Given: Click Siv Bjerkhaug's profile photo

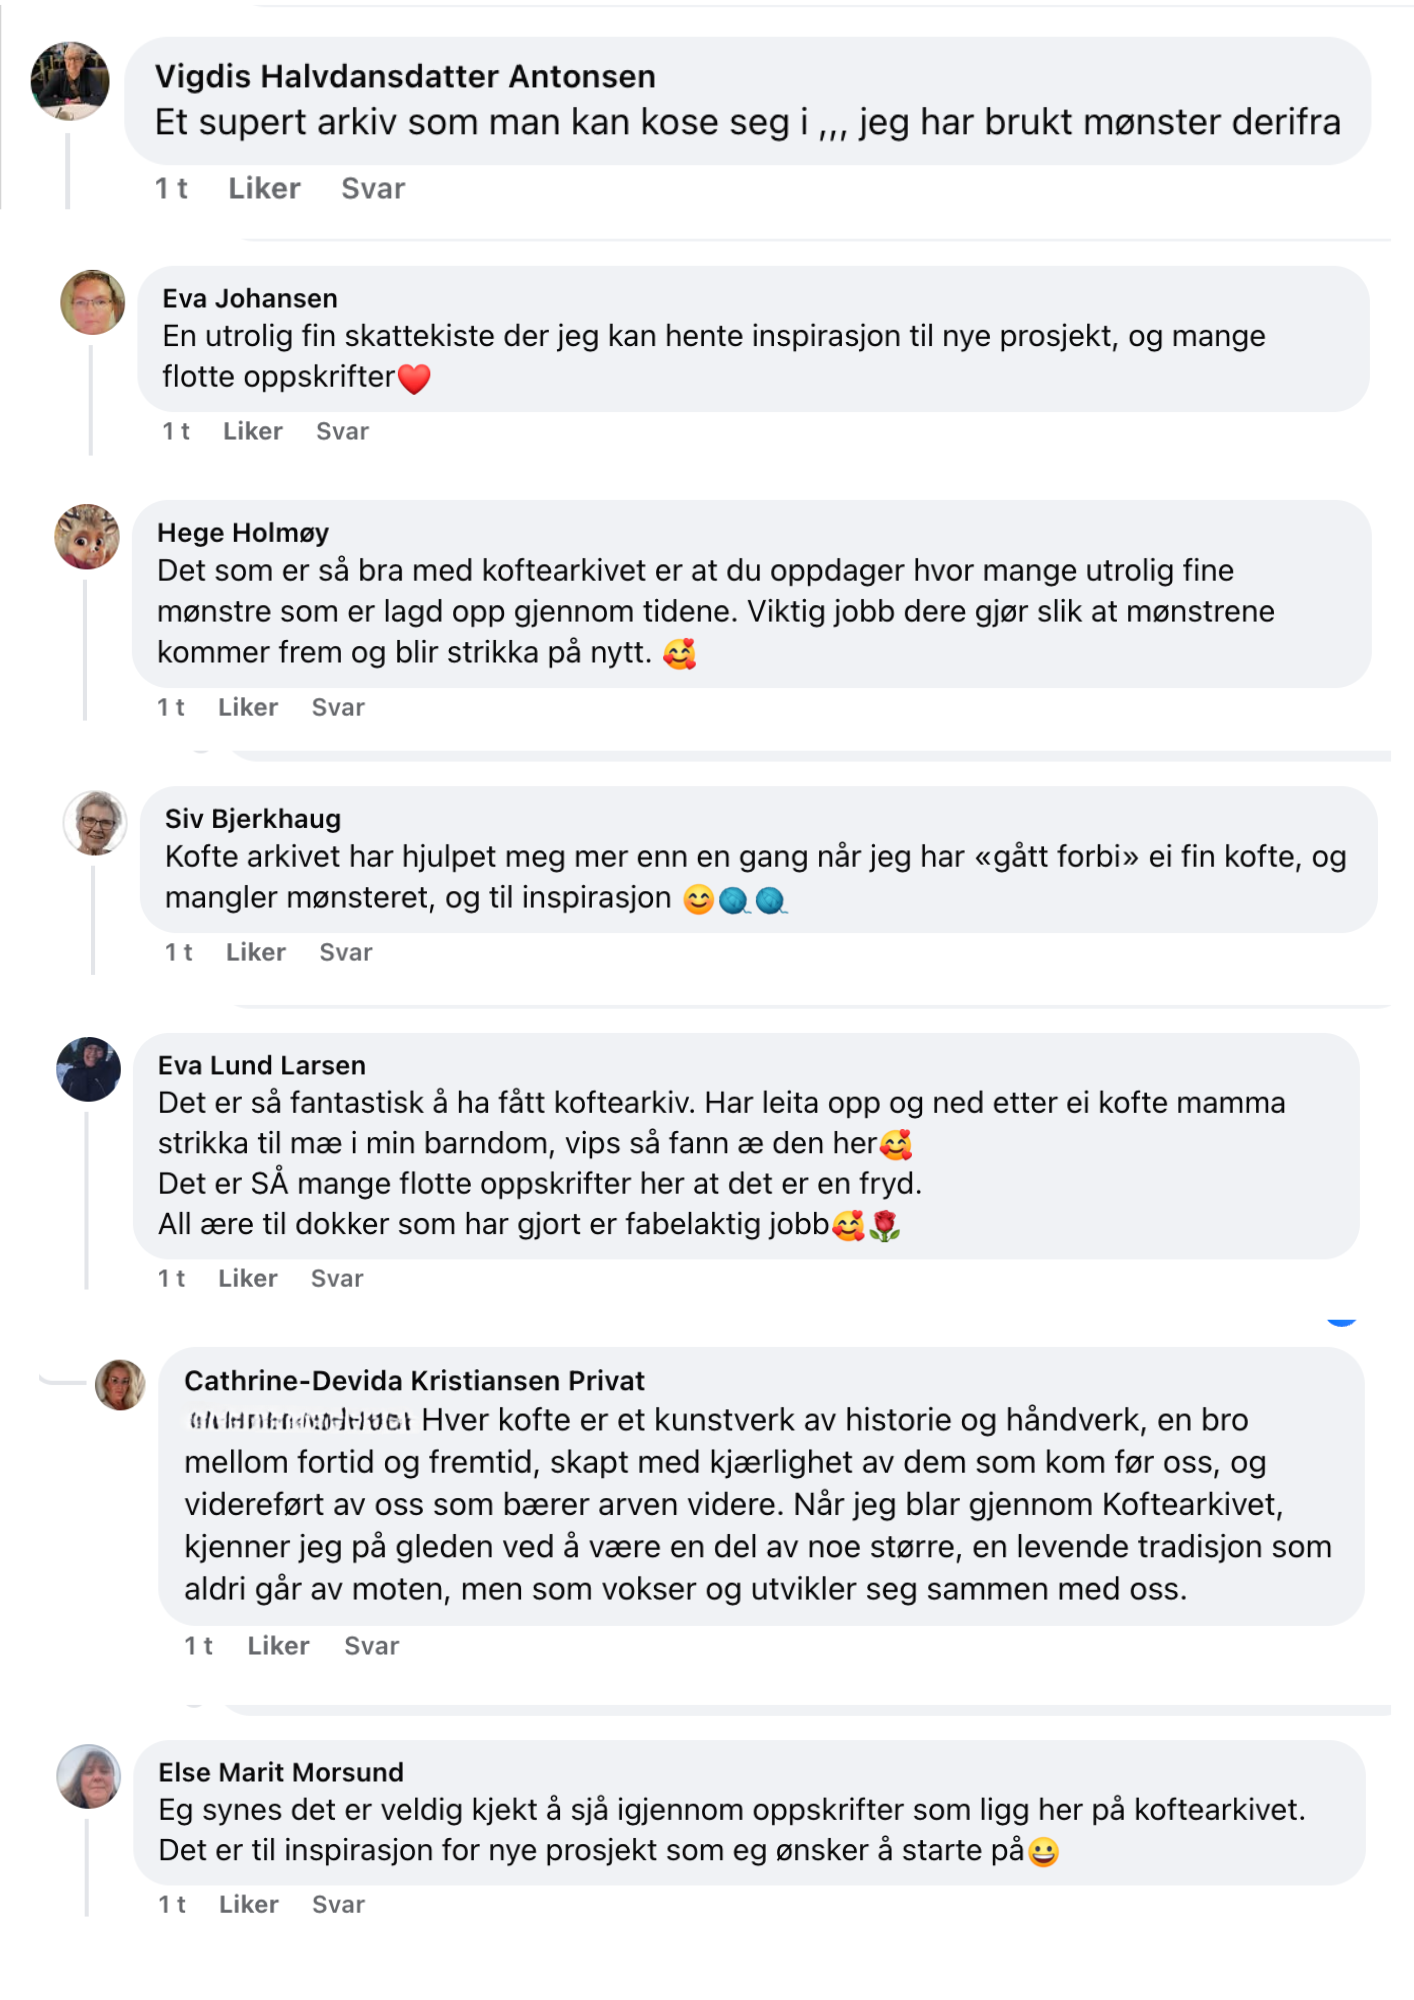Looking at the screenshot, I should [x=95, y=823].
